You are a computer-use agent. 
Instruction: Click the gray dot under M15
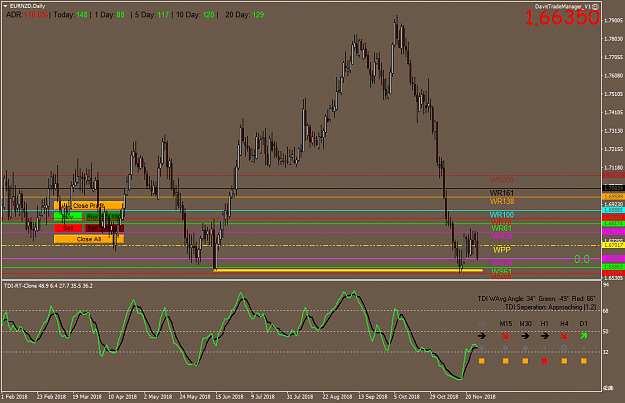pyautogui.click(x=505, y=348)
